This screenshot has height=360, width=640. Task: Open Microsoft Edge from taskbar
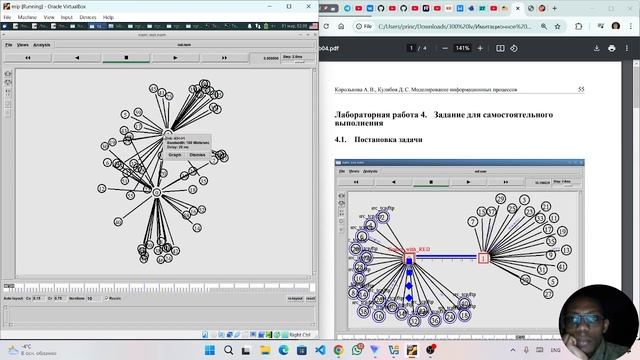pyautogui.click(x=283, y=350)
